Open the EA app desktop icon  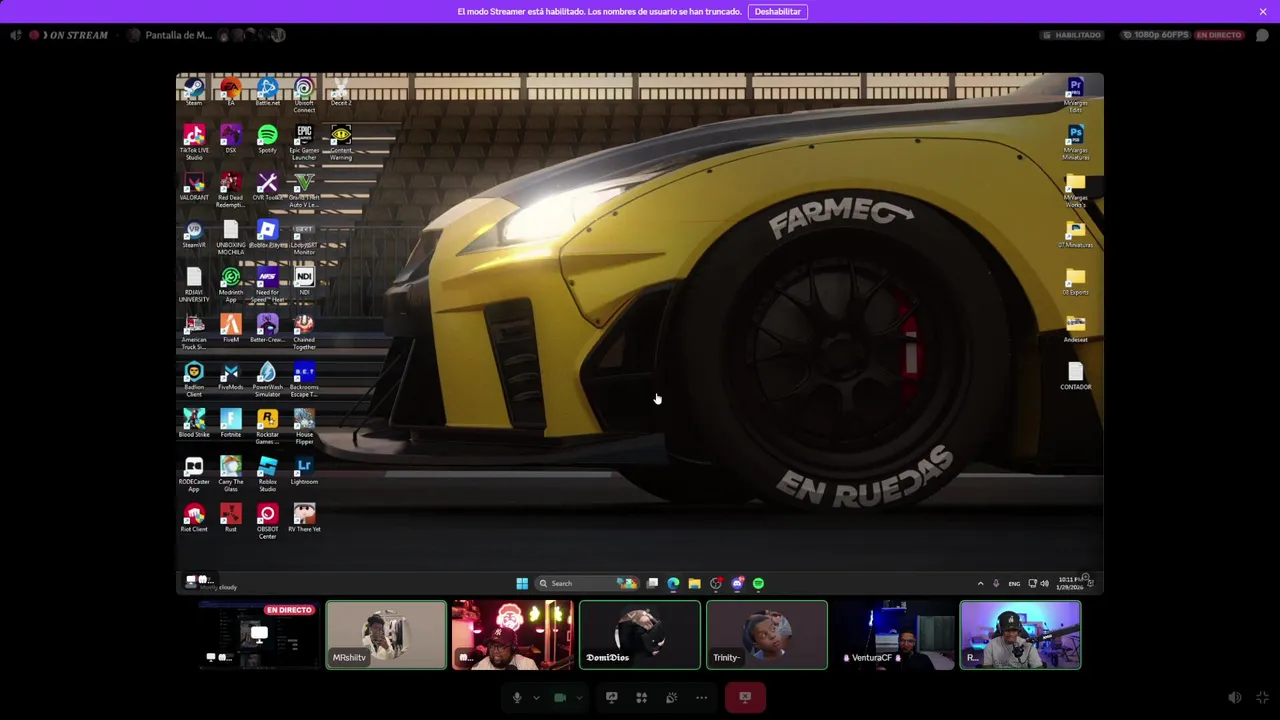[231, 91]
